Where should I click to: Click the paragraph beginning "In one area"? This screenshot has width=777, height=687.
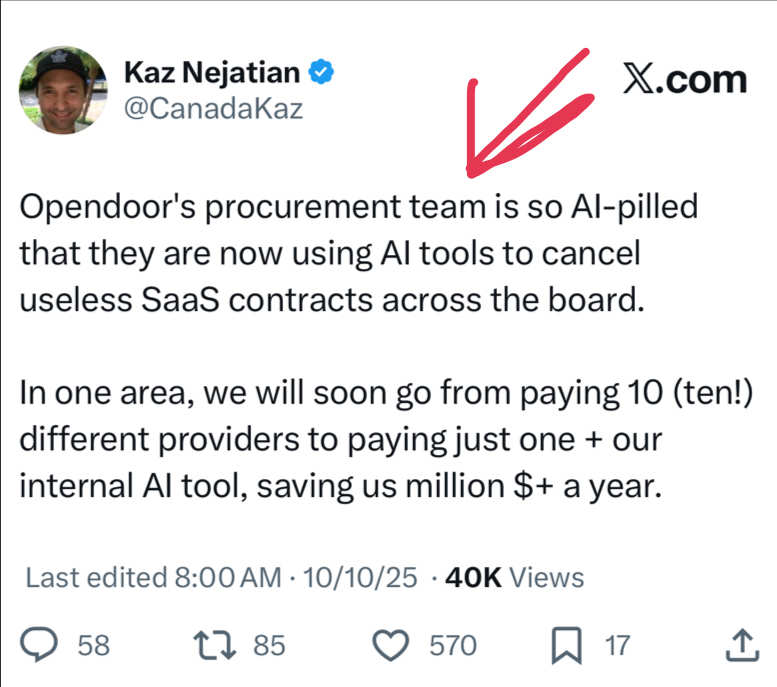pos(340,441)
